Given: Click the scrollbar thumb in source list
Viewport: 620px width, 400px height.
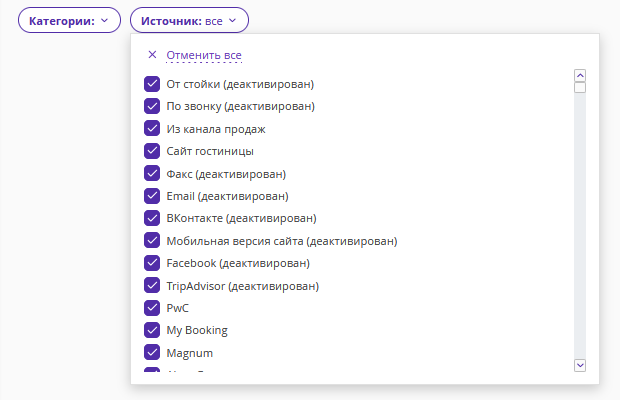Looking at the screenshot, I should click(x=580, y=87).
